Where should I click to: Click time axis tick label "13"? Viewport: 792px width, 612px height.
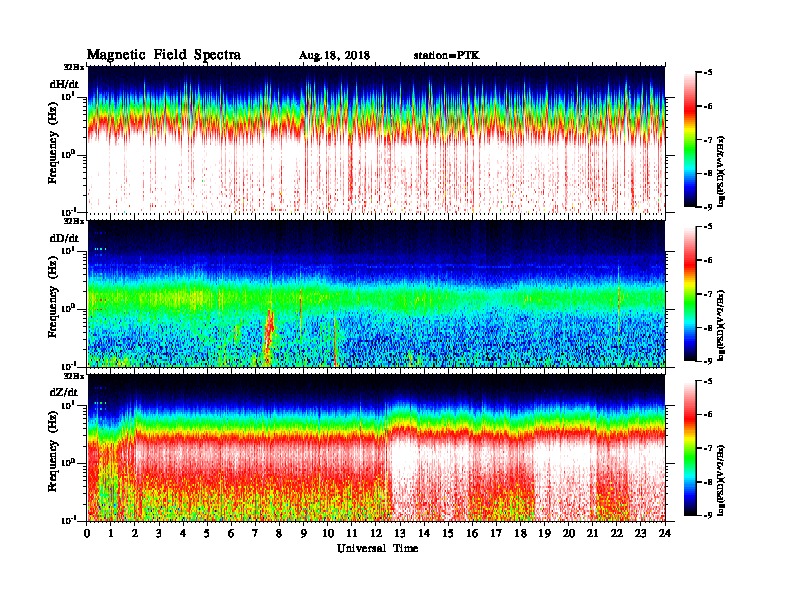[x=400, y=534]
